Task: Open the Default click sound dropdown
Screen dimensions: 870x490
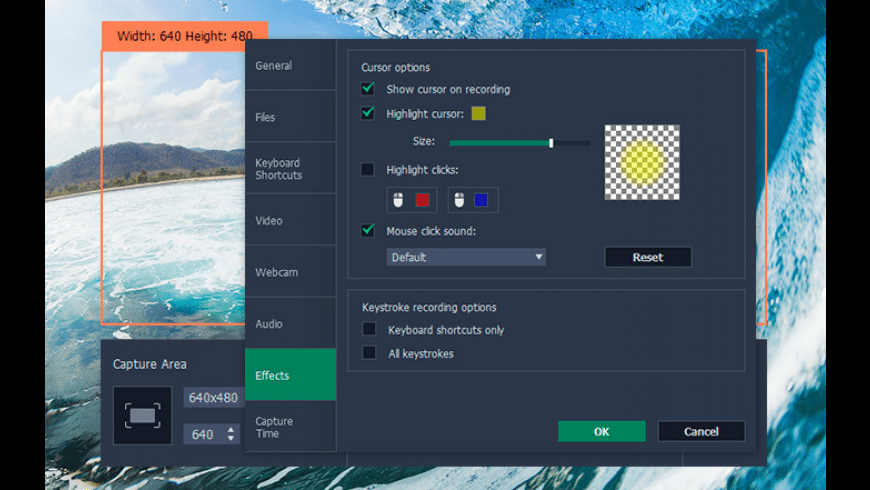Action: tap(466, 257)
